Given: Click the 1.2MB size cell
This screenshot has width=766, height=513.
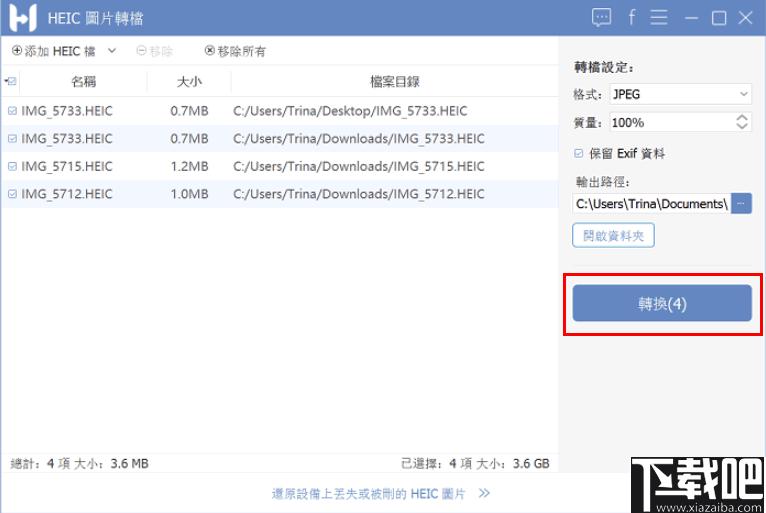Looking at the screenshot, I should click(x=189, y=167).
